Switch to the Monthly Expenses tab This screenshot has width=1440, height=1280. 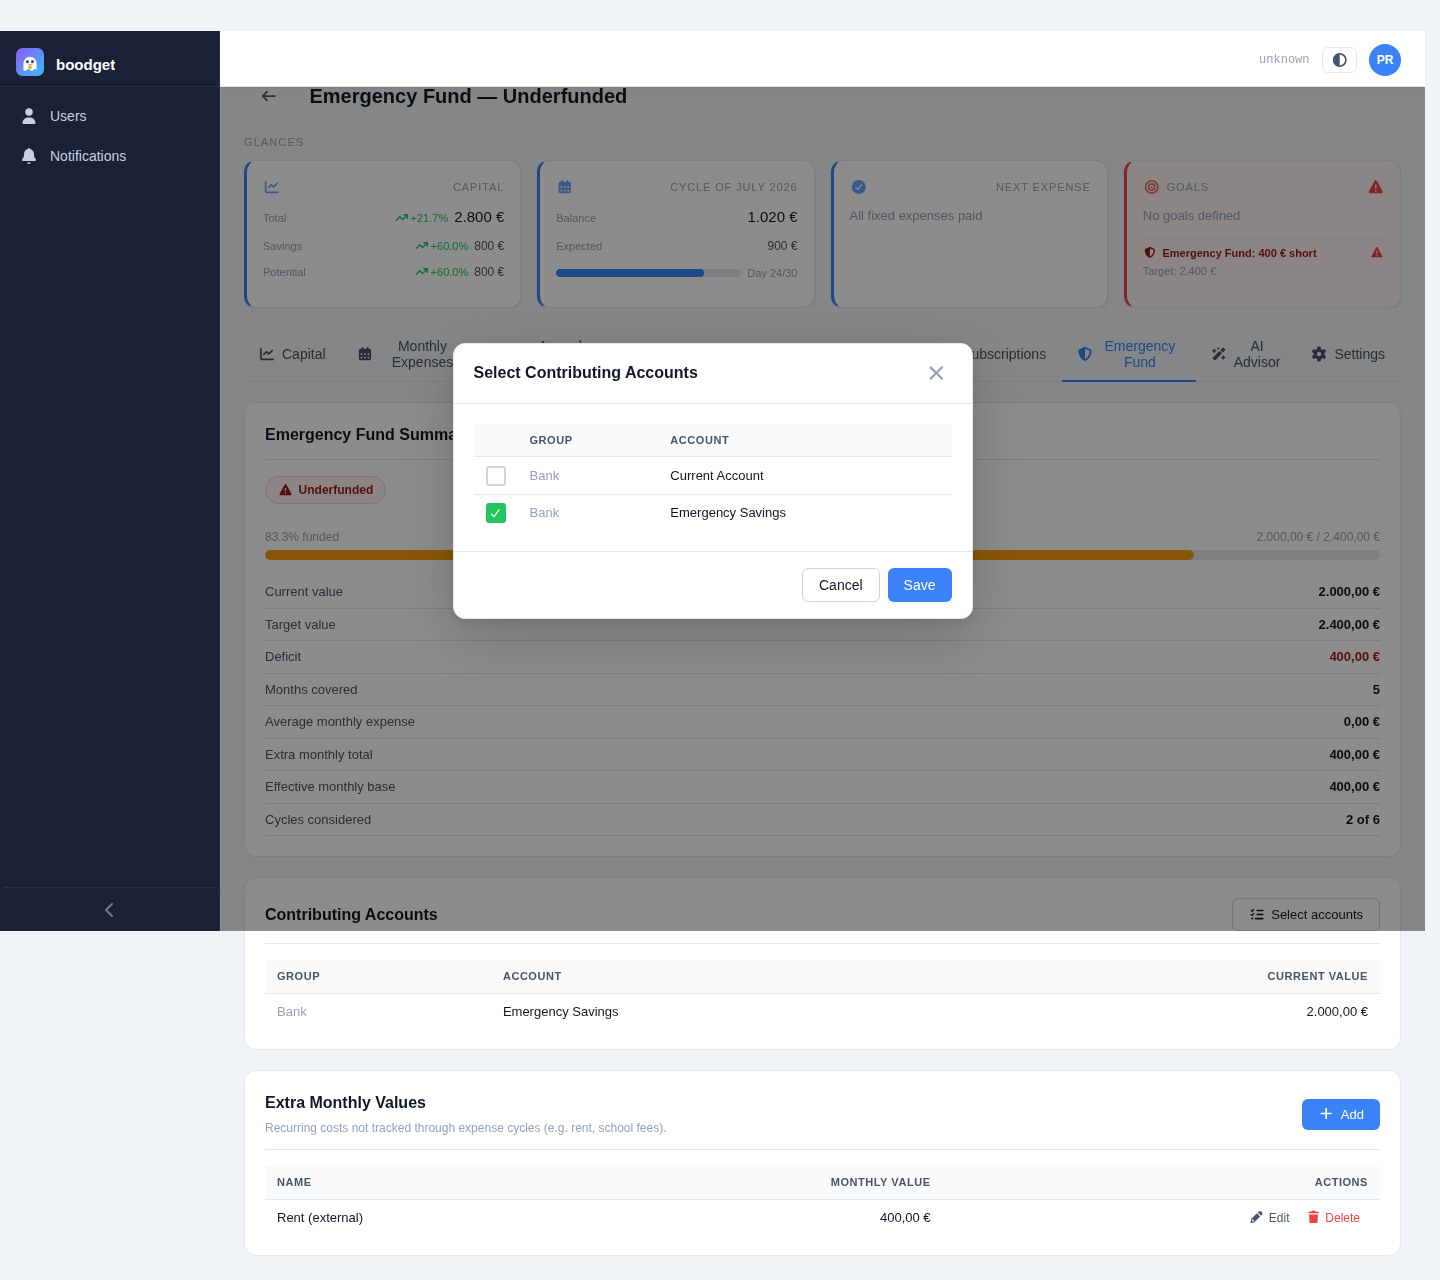coord(408,354)
